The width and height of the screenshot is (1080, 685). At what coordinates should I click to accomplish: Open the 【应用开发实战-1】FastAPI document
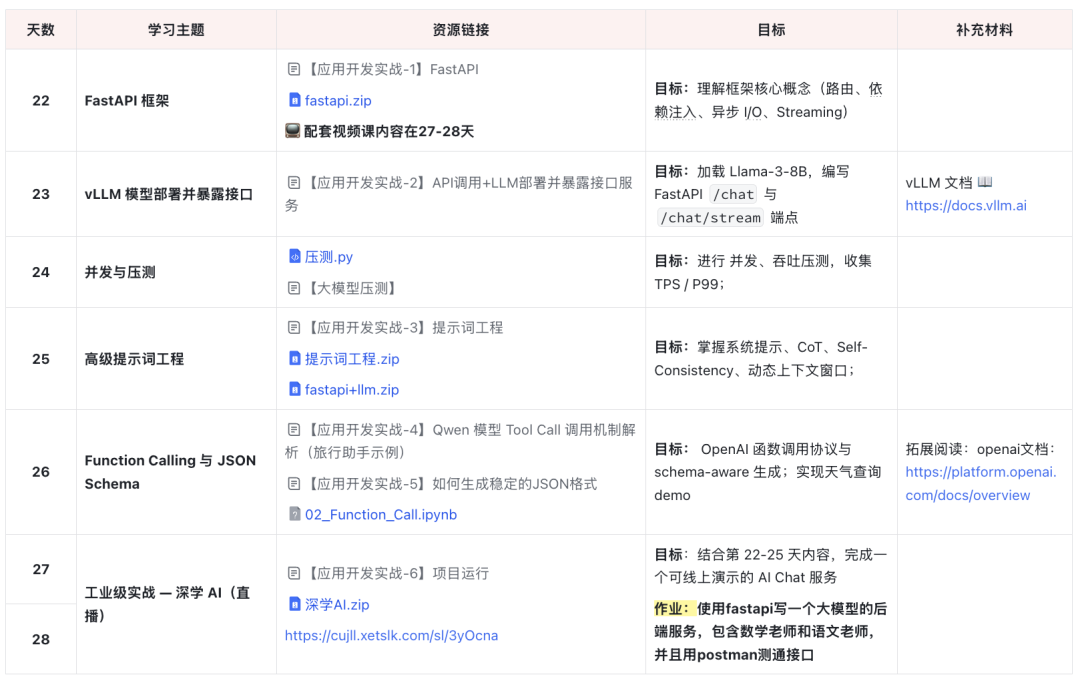pyautogui.click(x=391, y=69)
